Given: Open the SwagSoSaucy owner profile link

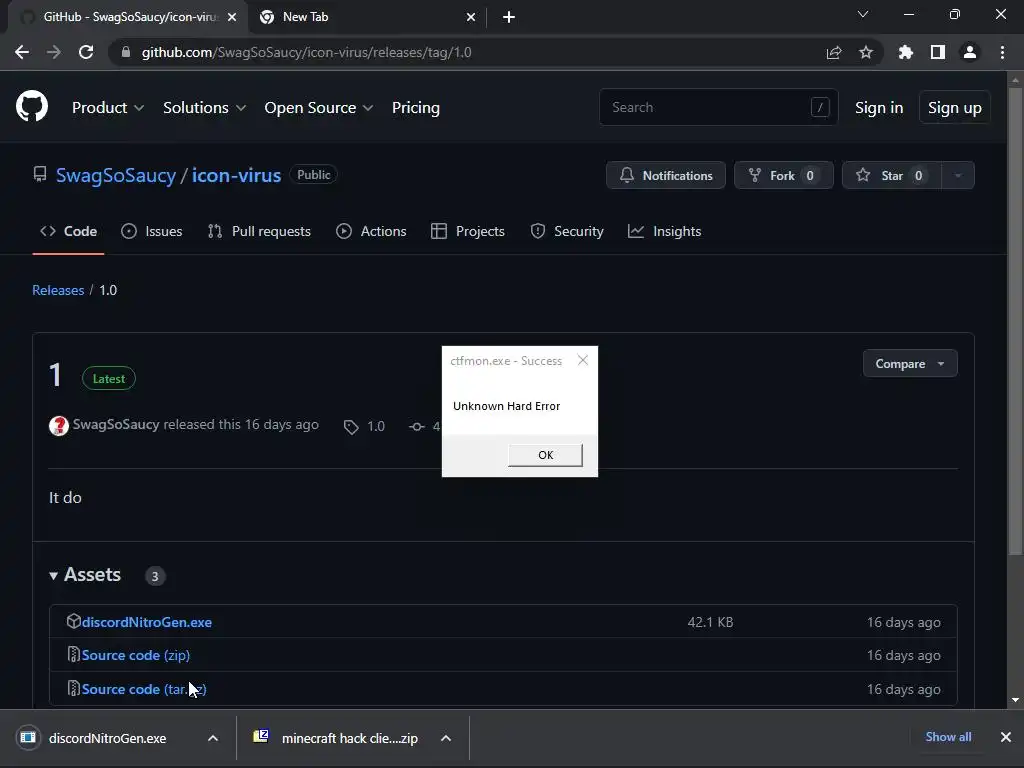Looking at the screenshot, I should tap(116, 175).
